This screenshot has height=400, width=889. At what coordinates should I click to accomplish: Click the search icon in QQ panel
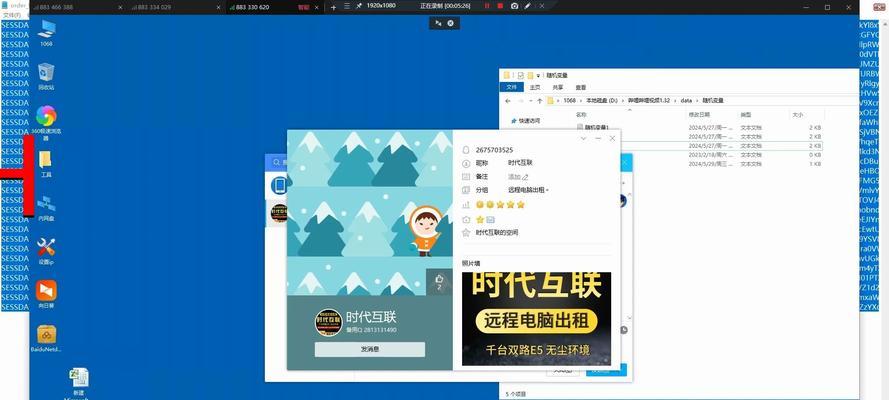coord(276,163)
